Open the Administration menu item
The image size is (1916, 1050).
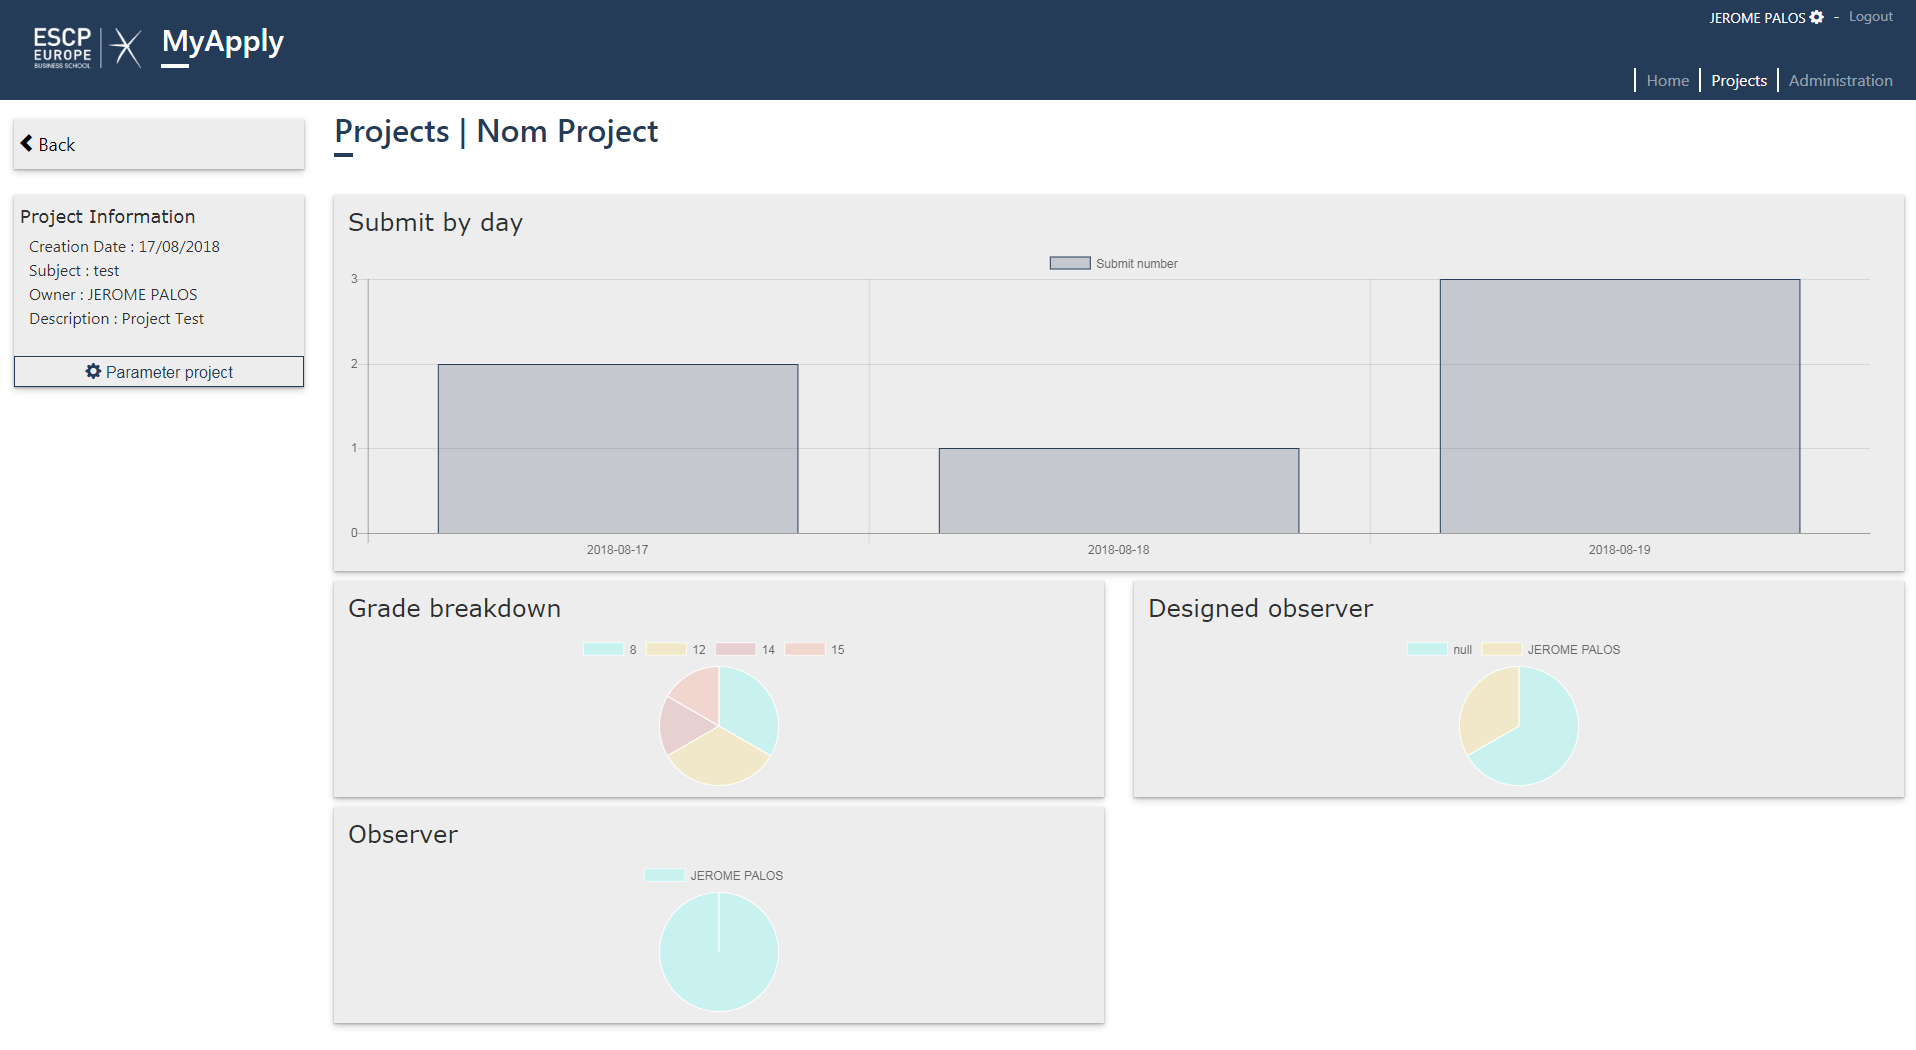coord(1840,81)
